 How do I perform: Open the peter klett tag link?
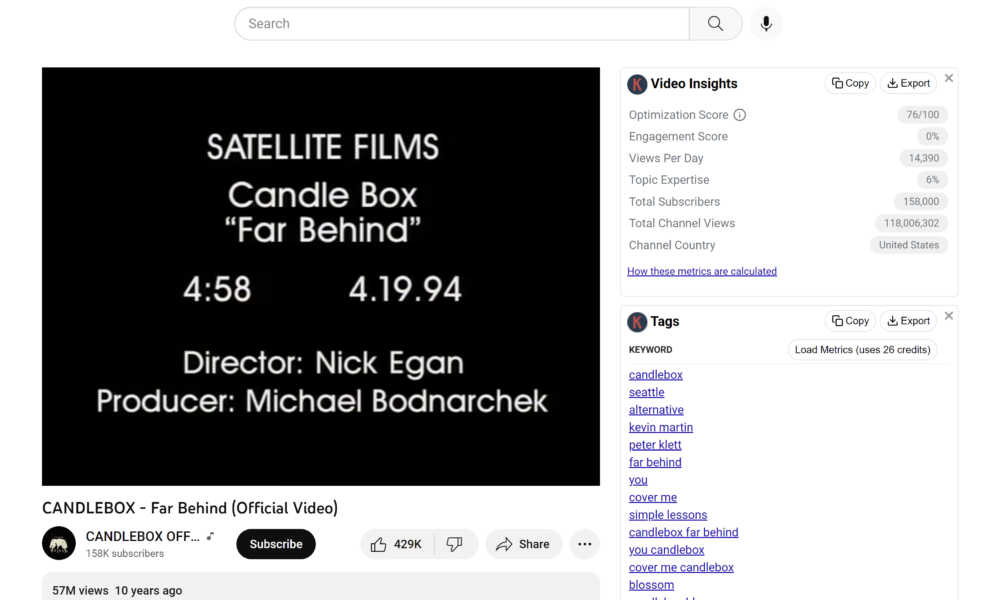[655, 445]
